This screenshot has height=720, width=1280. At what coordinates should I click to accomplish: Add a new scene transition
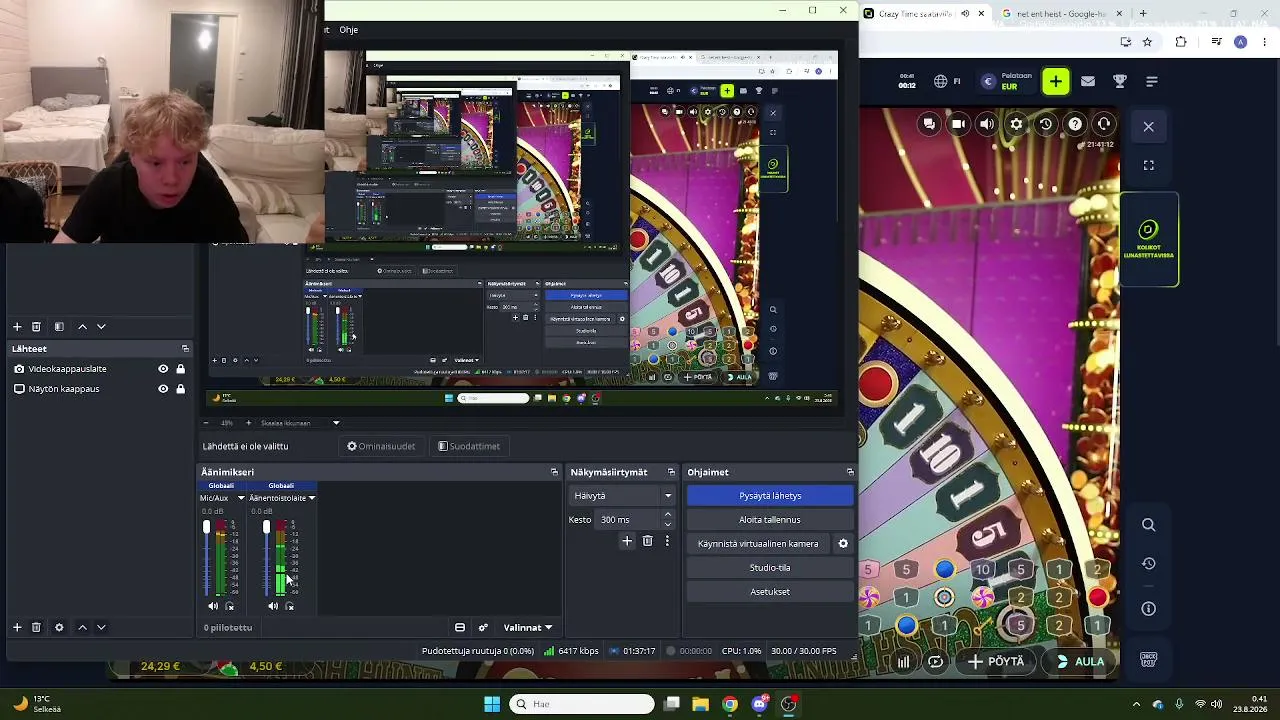click(x=627, y=541)
